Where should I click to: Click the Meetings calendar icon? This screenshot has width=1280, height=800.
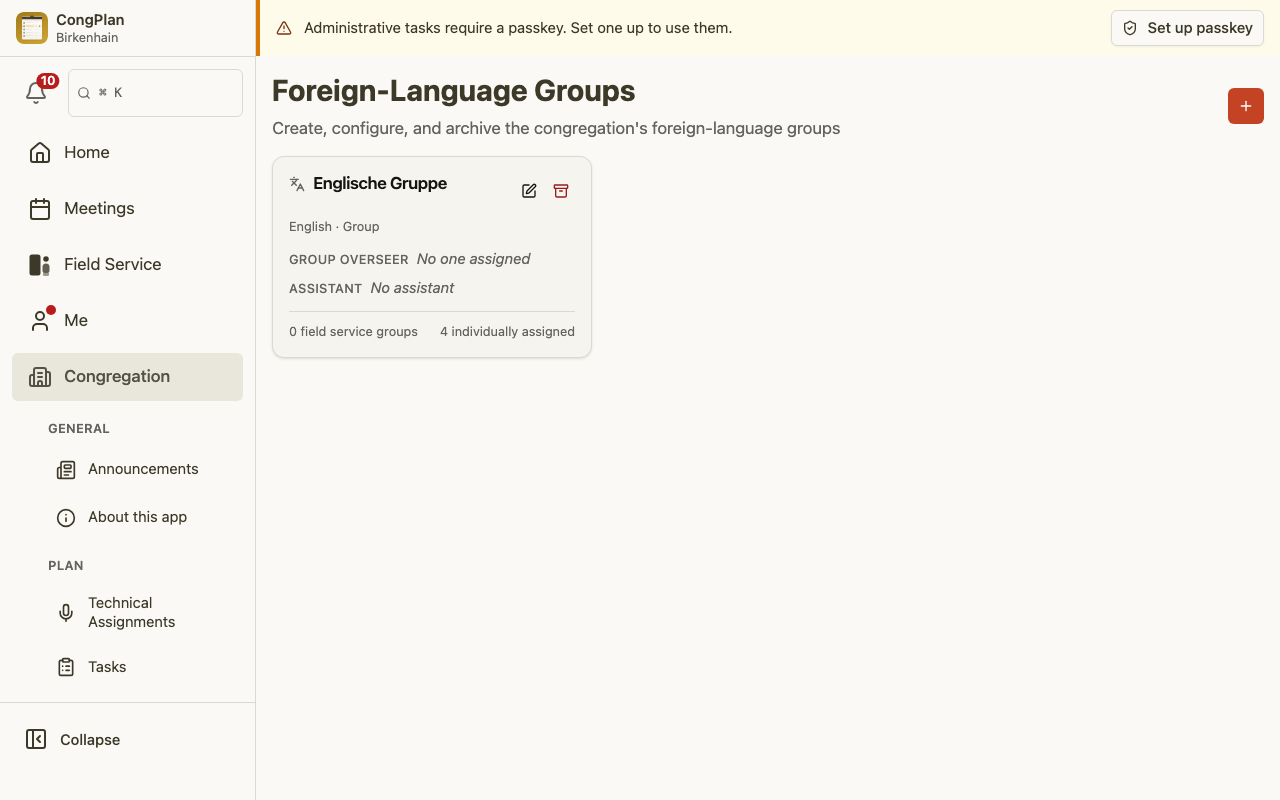(40, 208)
